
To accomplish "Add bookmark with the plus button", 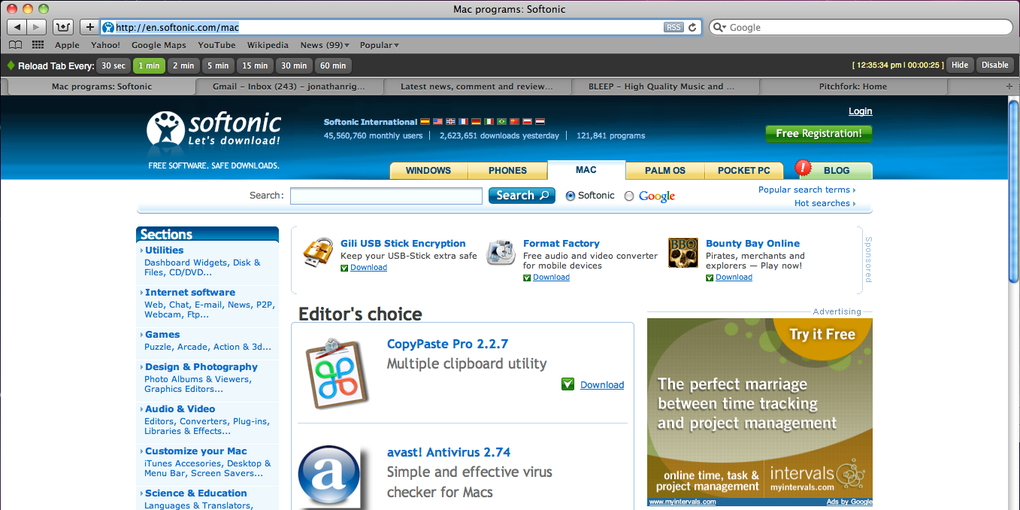I will [x=90, y=27].
